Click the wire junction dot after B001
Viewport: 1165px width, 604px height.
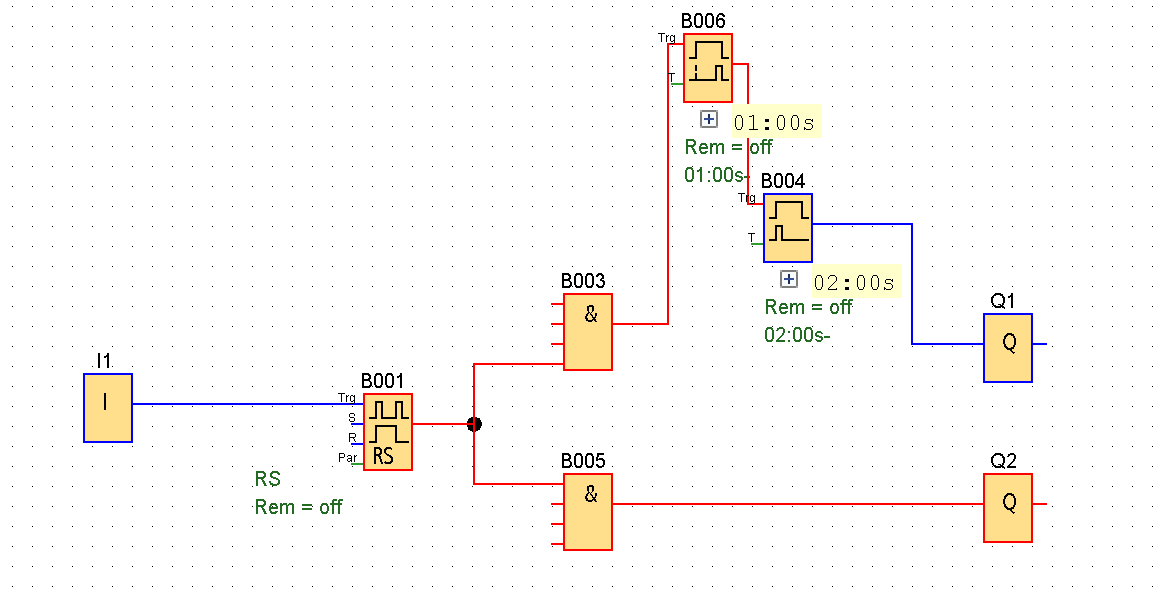pos(474,424)
